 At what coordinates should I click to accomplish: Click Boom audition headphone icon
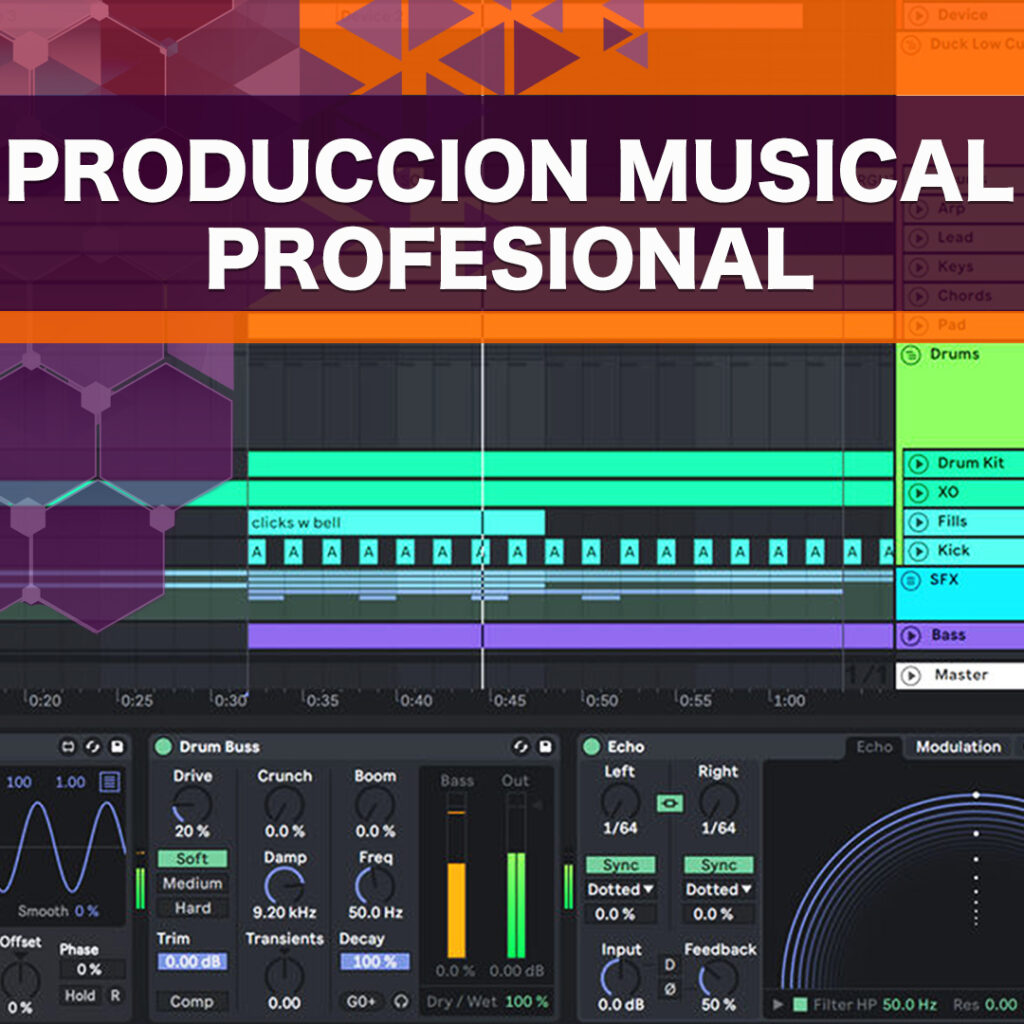click(x=401, y=1001)
